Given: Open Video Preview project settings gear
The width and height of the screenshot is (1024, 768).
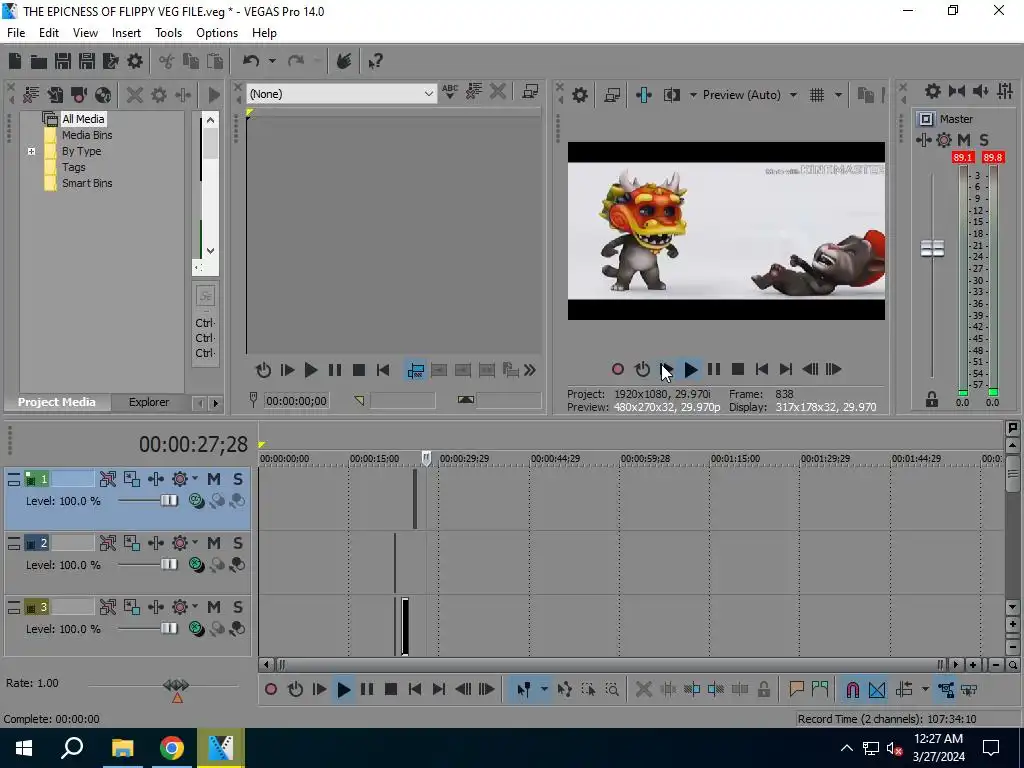Looking at the screenshot, I should (x=580, y=95).
